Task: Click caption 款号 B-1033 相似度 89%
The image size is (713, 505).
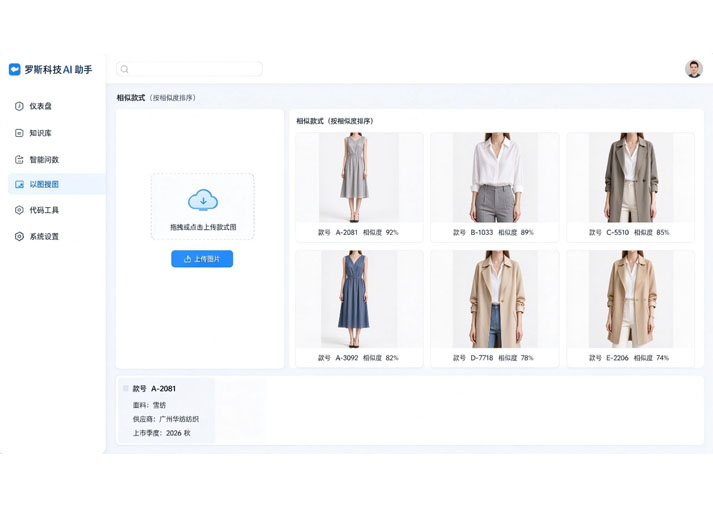Action: [493, 232]
